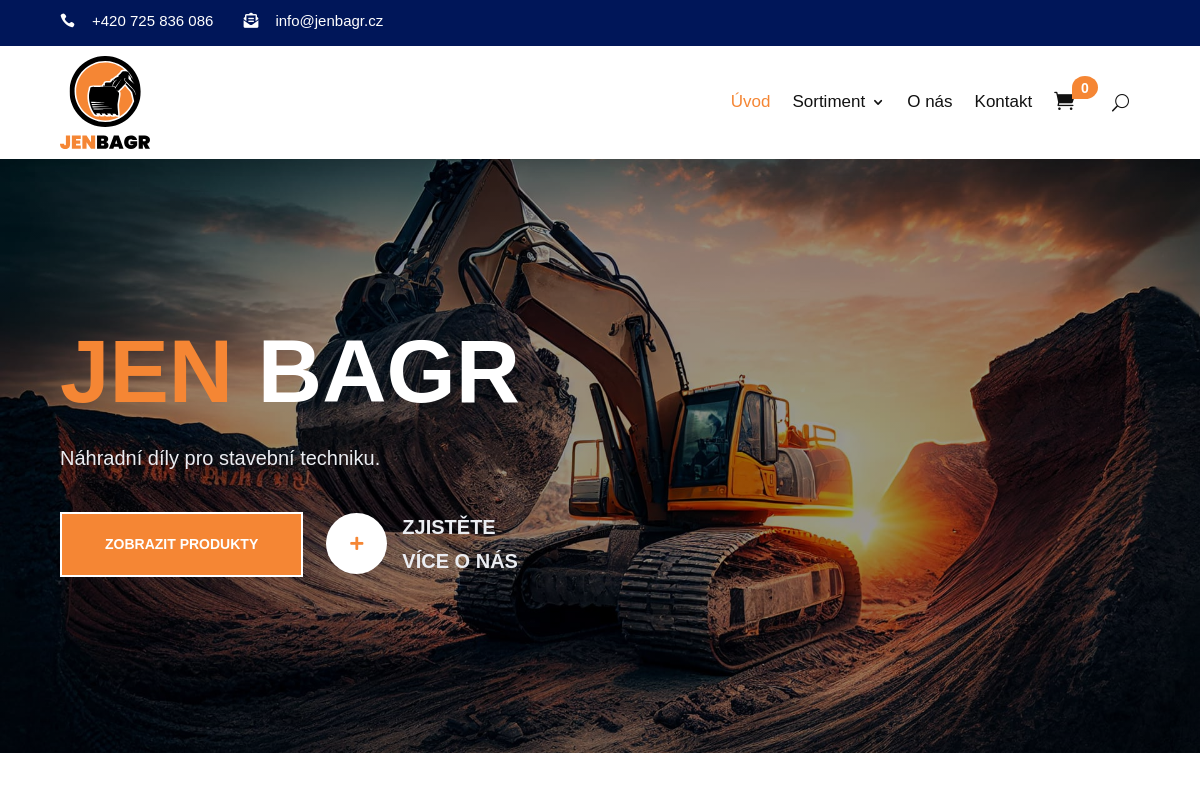The width and height of the screenshot is (1200, 800).
Task: Click the Zobrazit produkty button
Action: [181, 544]
